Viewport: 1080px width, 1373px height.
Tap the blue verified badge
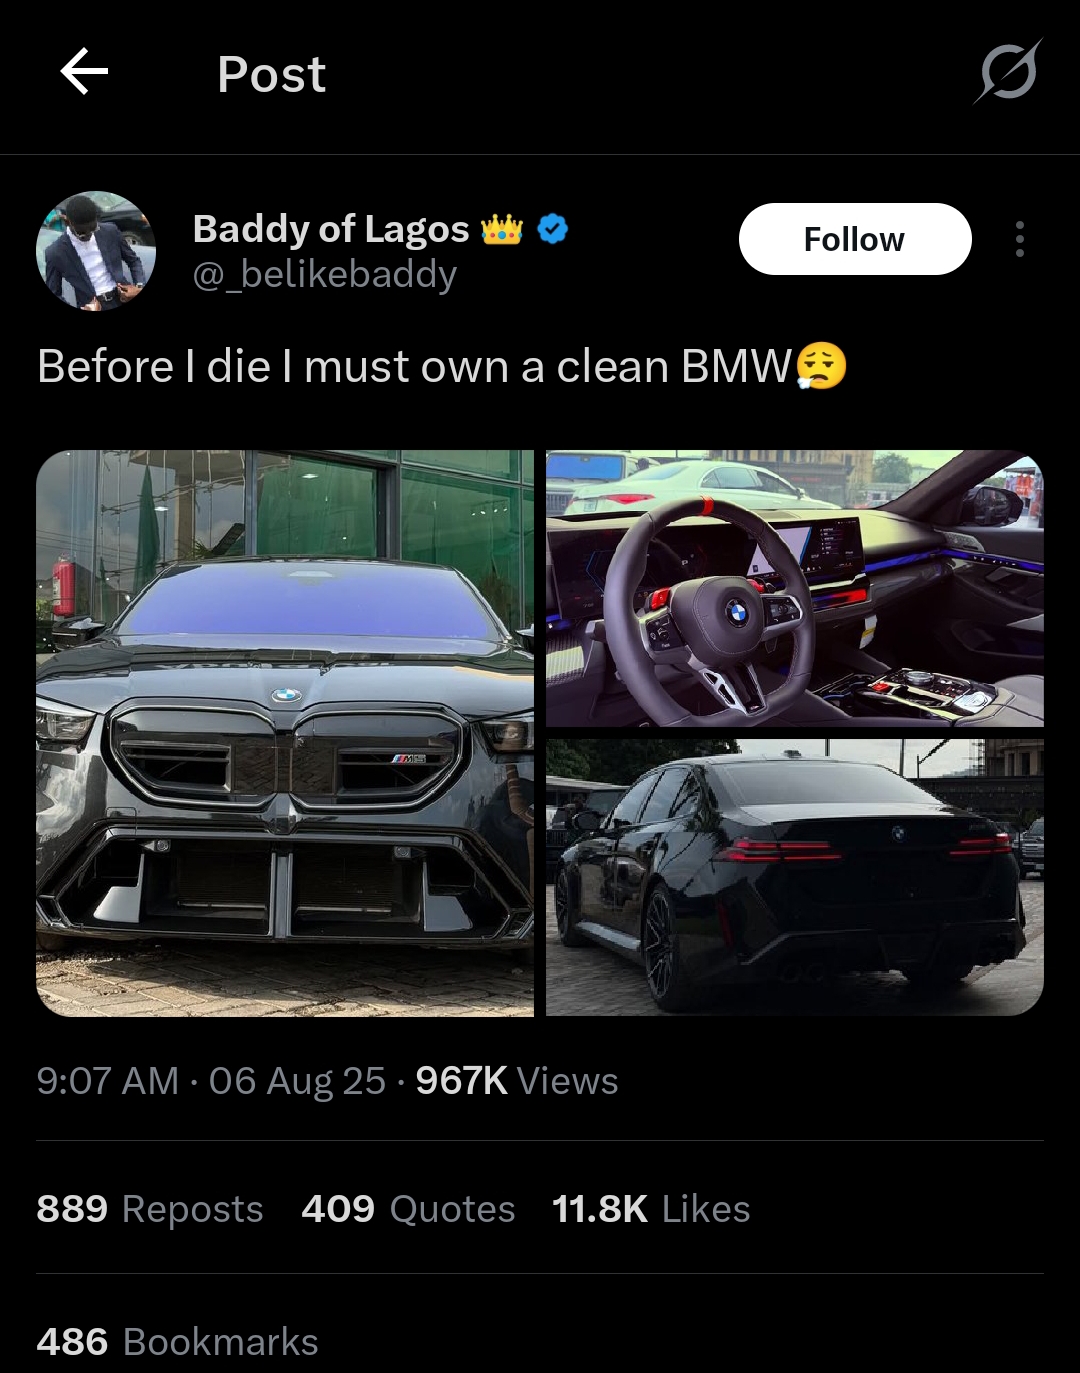553,229
